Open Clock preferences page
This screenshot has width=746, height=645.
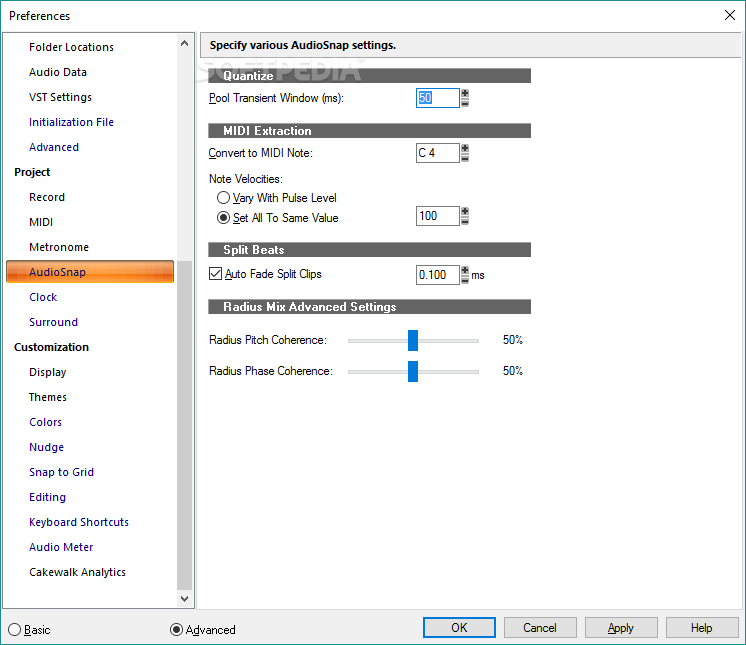pos(43,297)
